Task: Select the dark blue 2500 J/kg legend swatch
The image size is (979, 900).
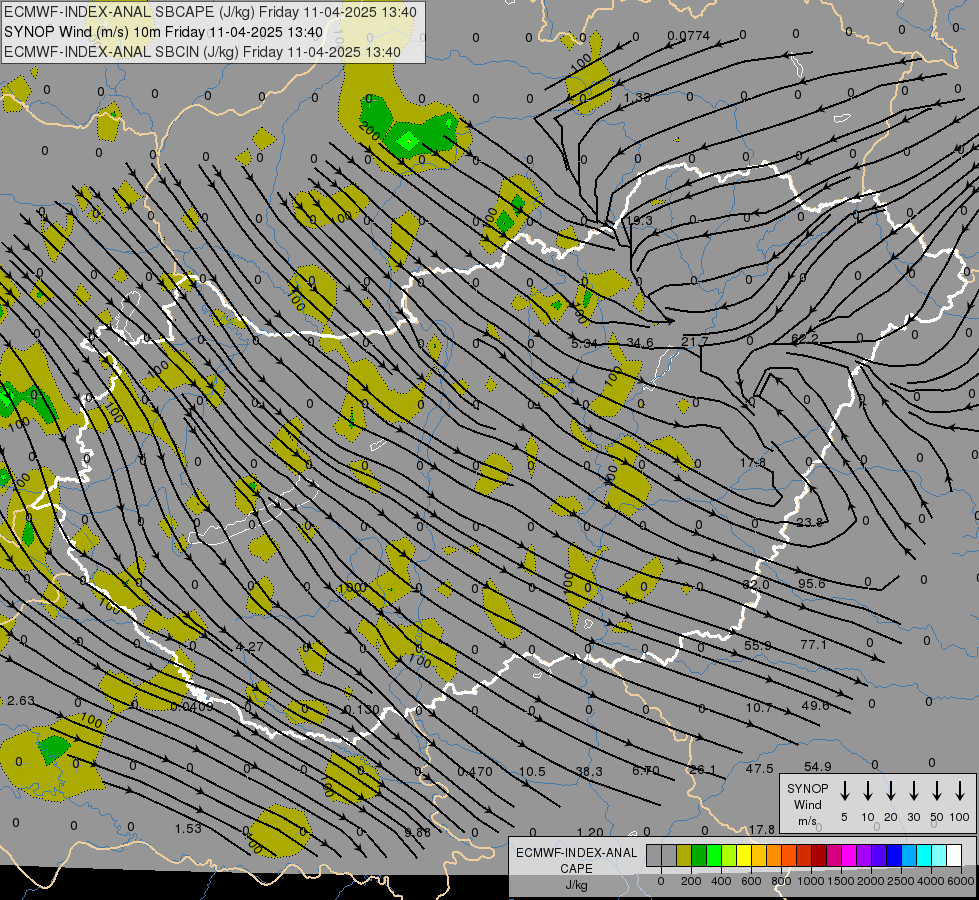Action: point(893,856)
